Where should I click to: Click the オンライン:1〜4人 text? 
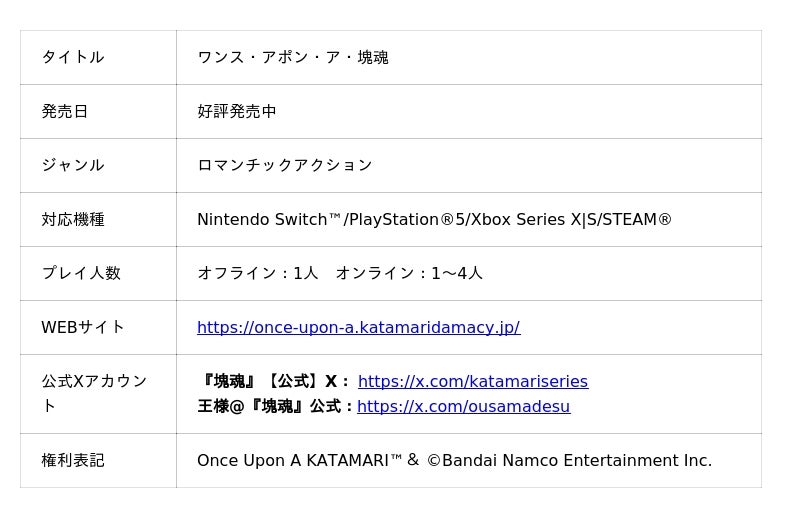click(409, 274)
